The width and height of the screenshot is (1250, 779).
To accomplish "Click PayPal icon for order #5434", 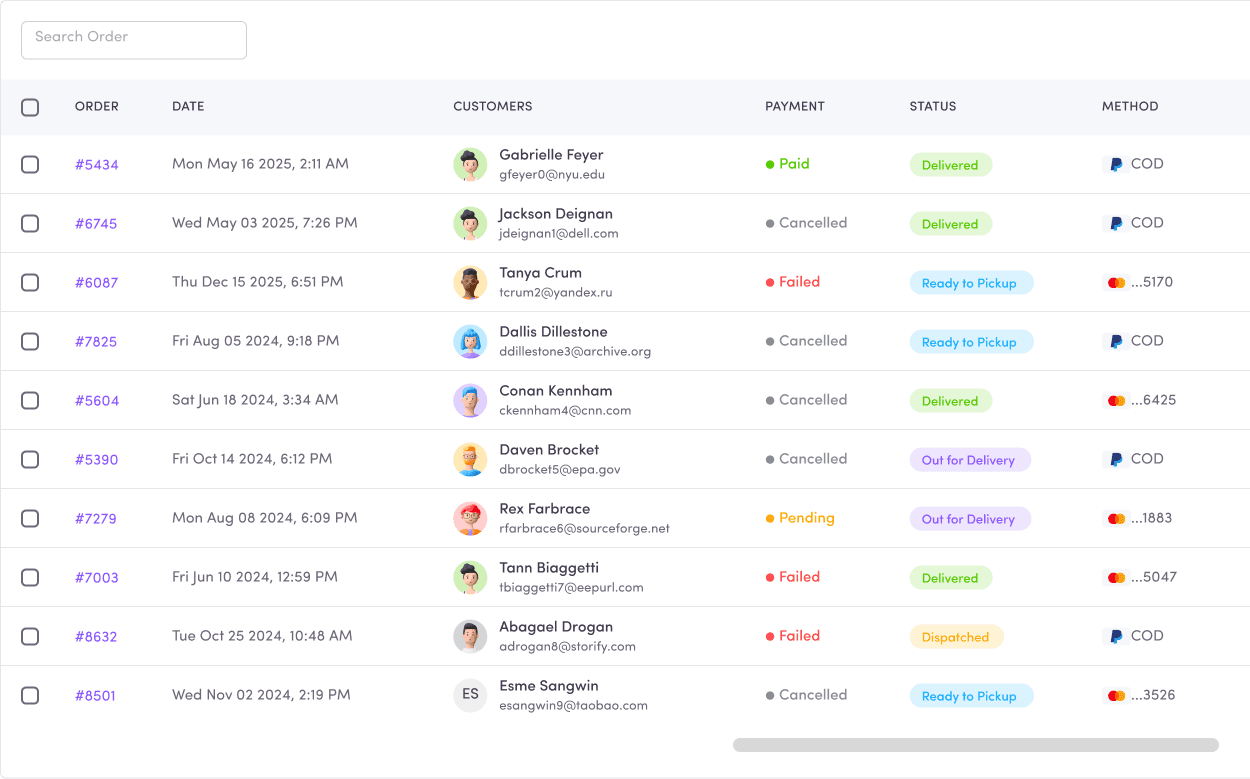I will (x=1115, y=165).
